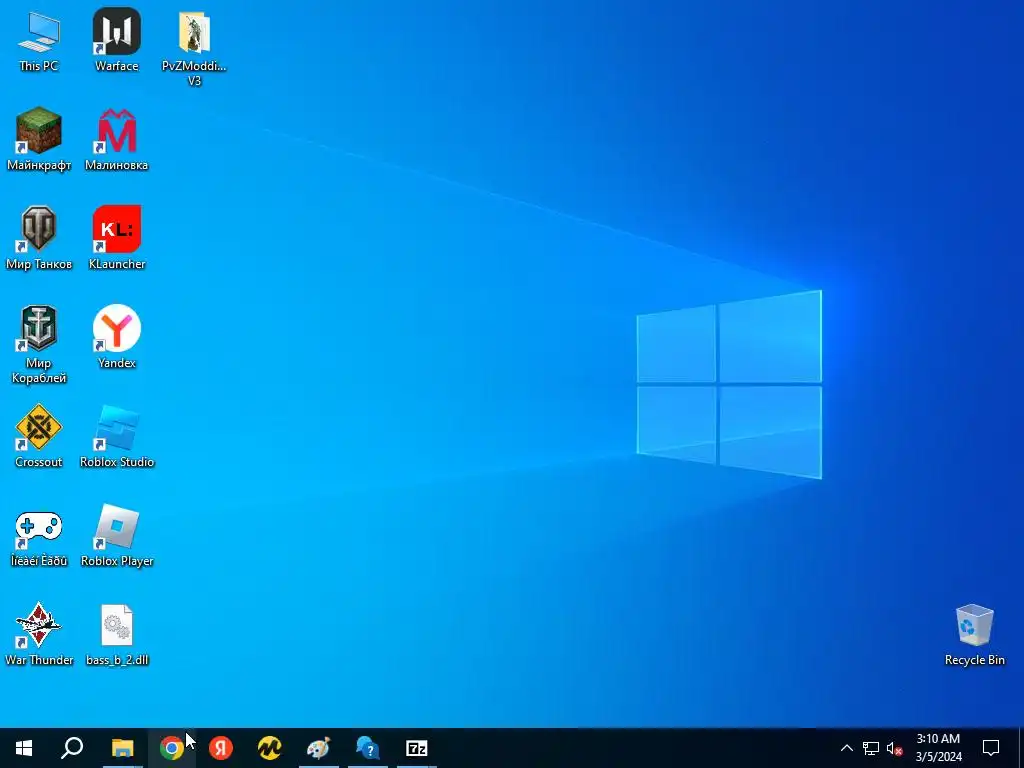Screen dimensions: 1024x768
Task: Open the Action Center notifications
Action: (991, 748)
